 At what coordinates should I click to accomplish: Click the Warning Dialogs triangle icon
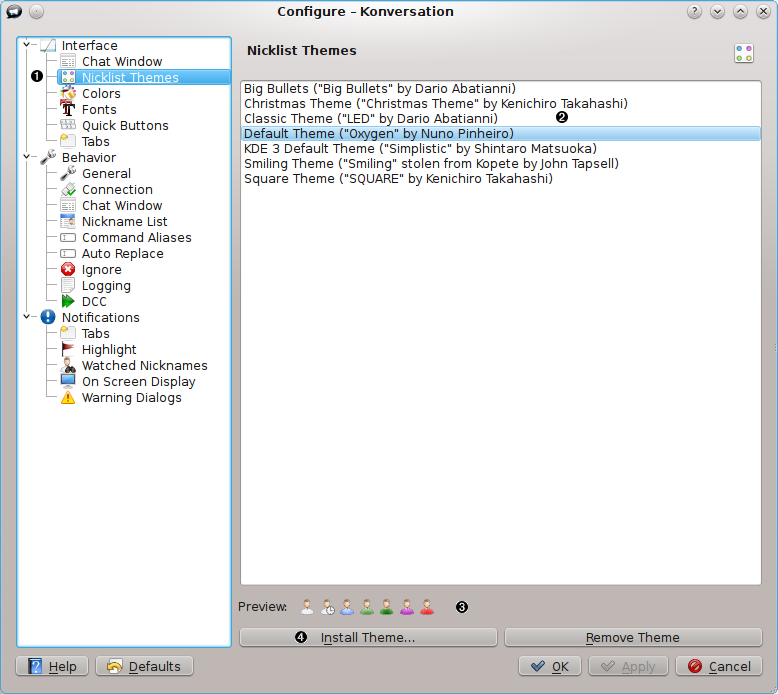(x=68, y=397)
